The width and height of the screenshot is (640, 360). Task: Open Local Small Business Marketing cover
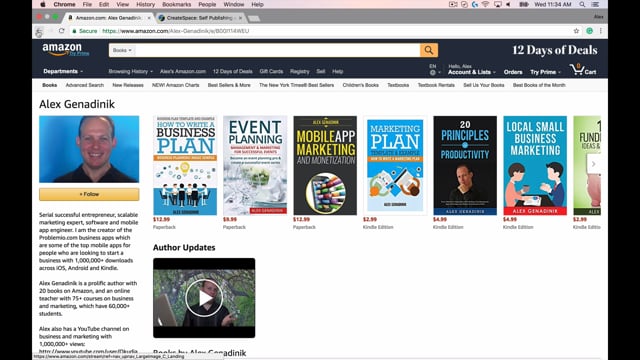(535, 165)
